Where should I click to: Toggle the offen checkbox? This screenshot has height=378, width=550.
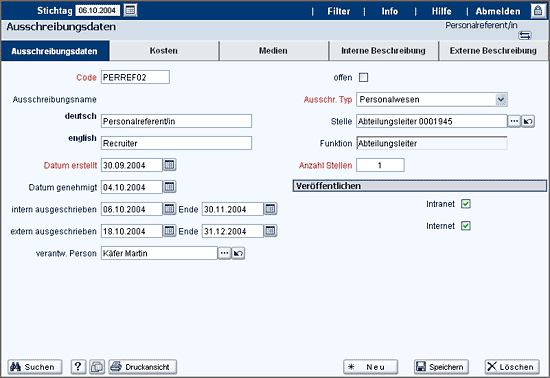363,77
